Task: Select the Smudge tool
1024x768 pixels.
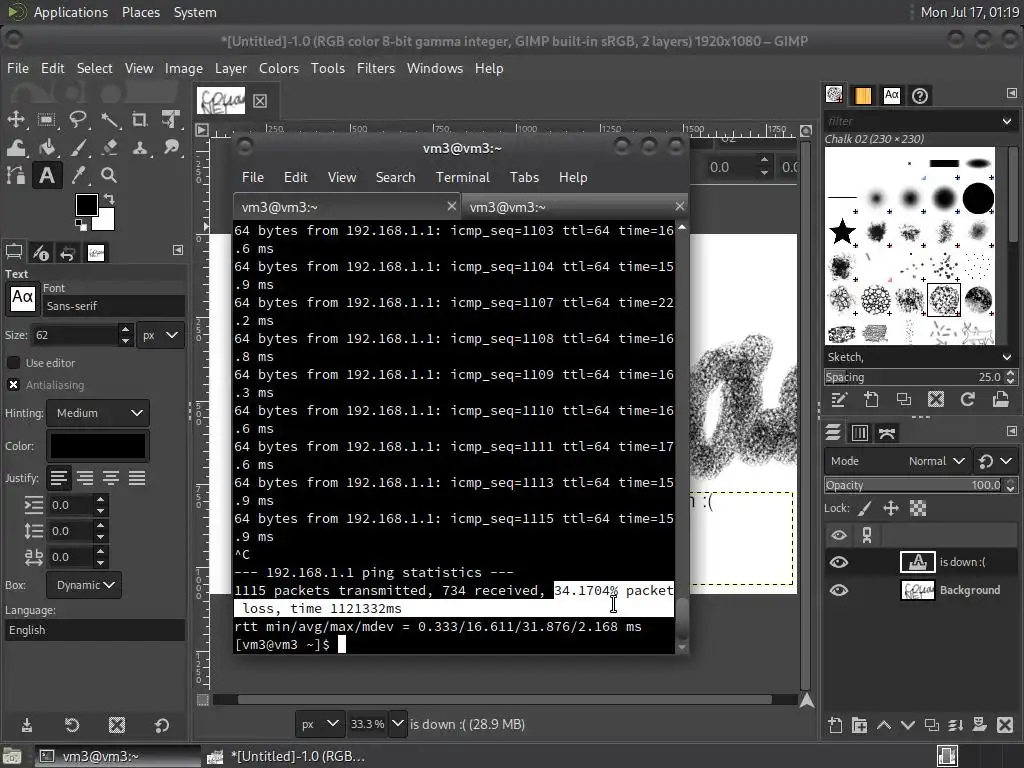Action: point(171,147)
